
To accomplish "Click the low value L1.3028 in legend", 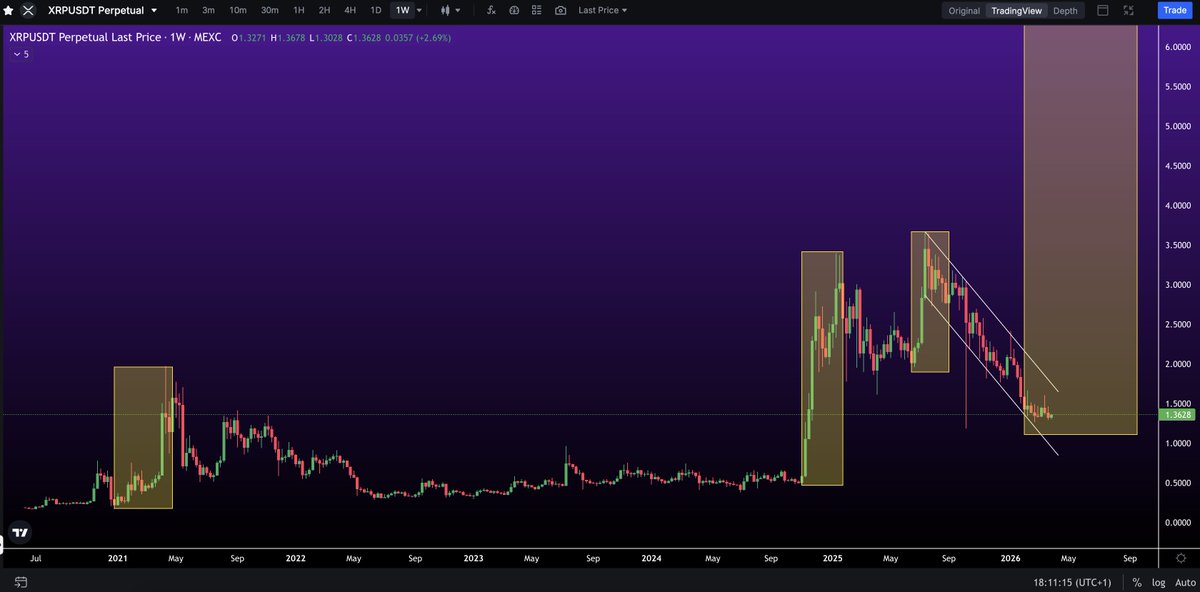I will [328, 38].
